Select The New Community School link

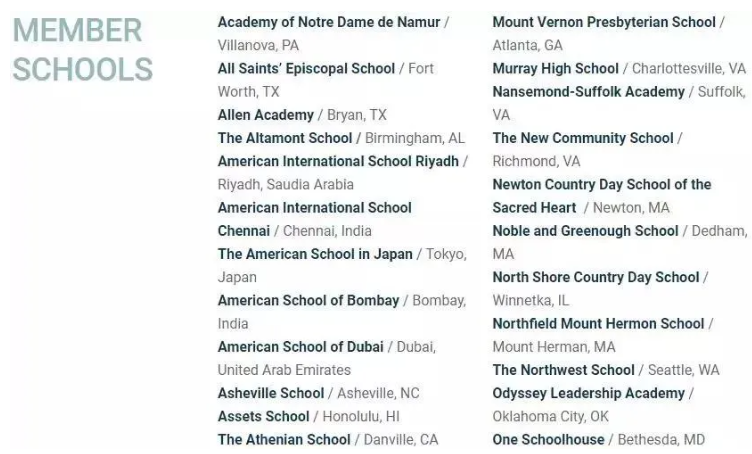[583, 138]
